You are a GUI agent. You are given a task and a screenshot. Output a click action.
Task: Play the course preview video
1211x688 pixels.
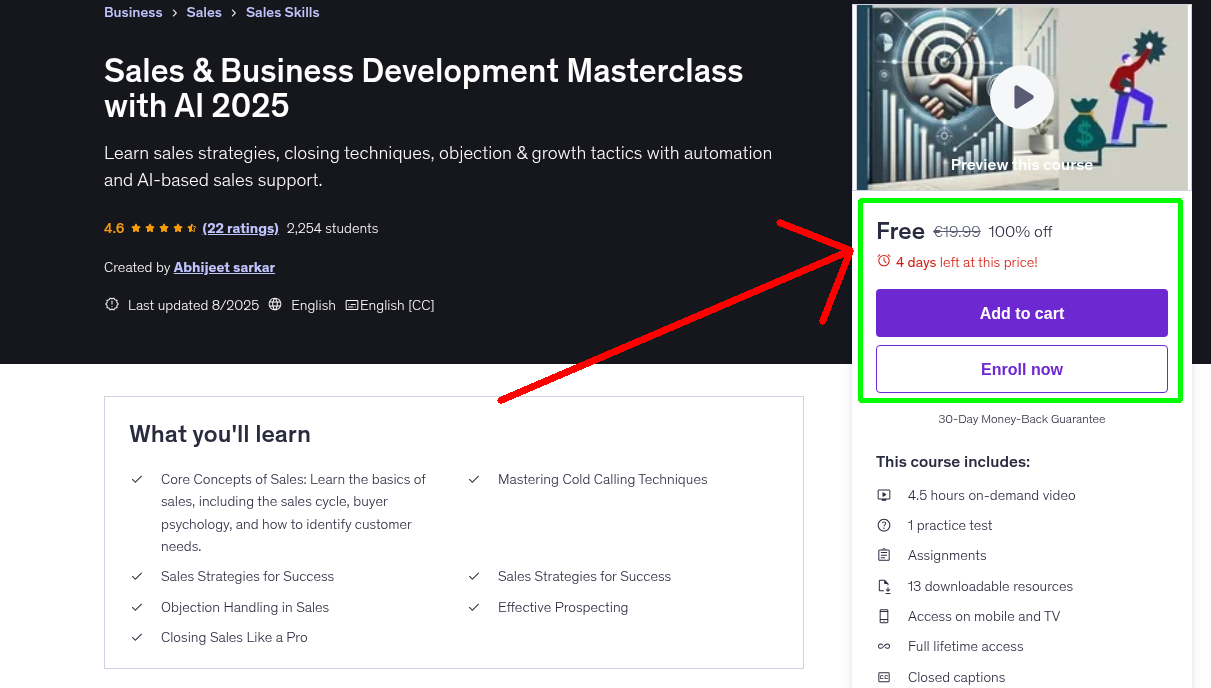click(1021, 97)
